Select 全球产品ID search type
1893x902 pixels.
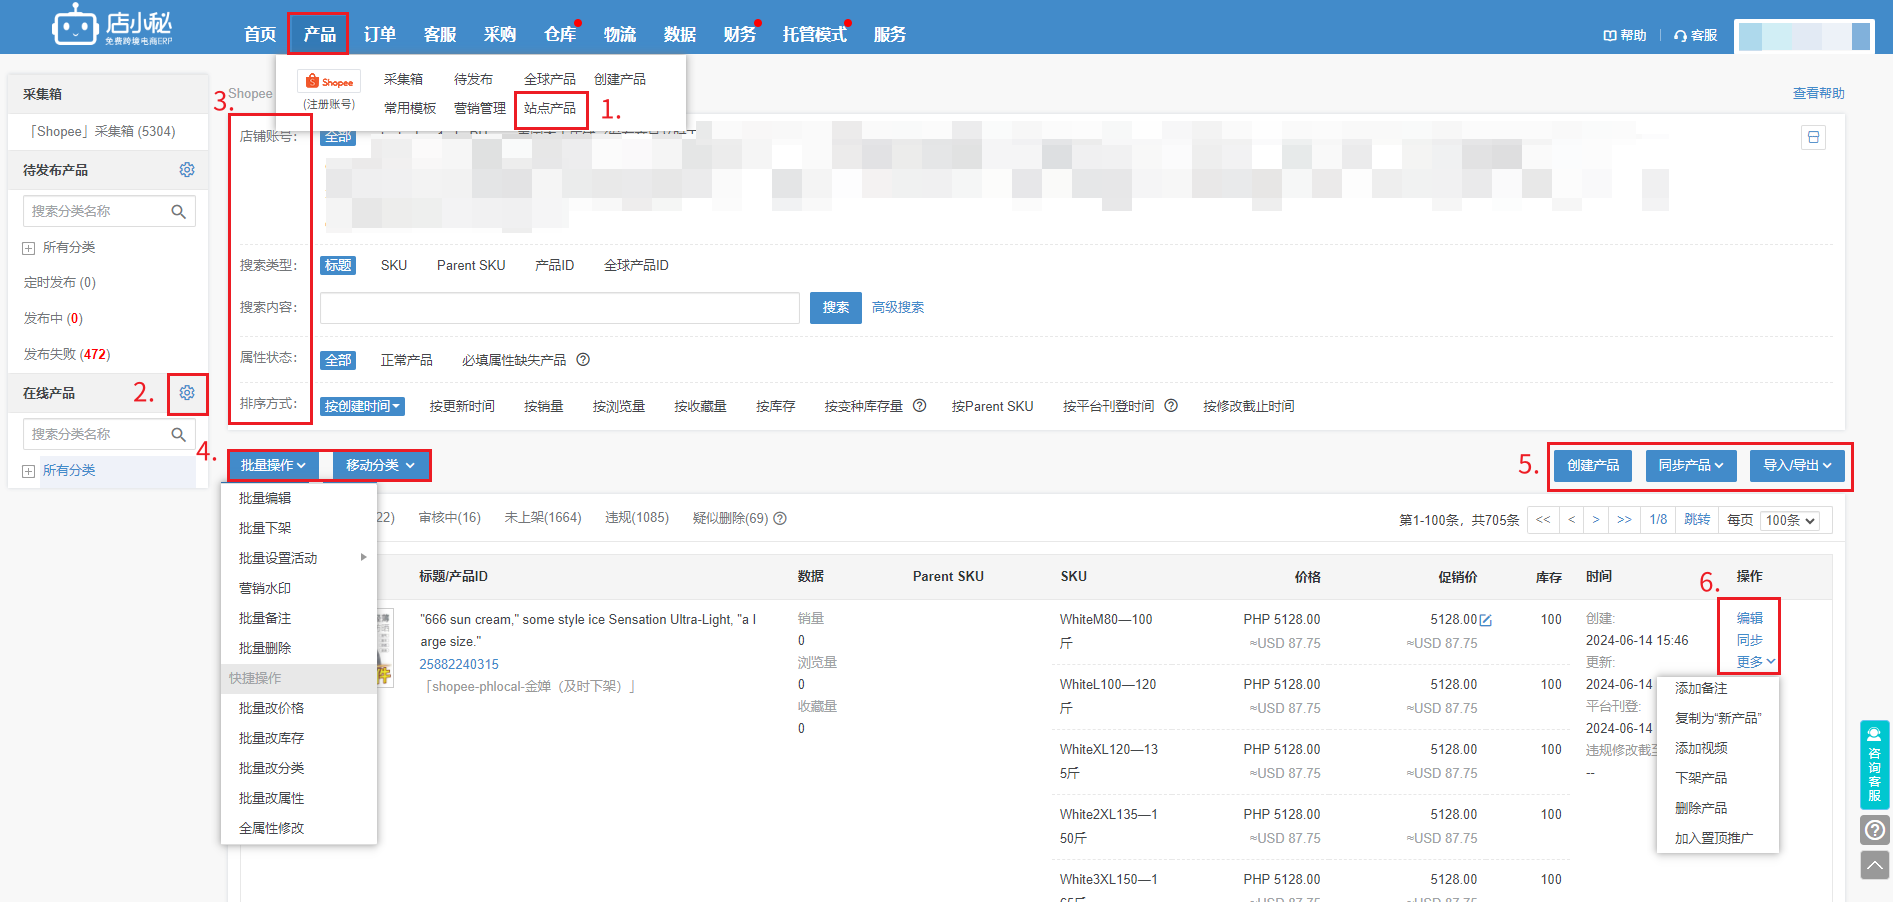[636, 265]
